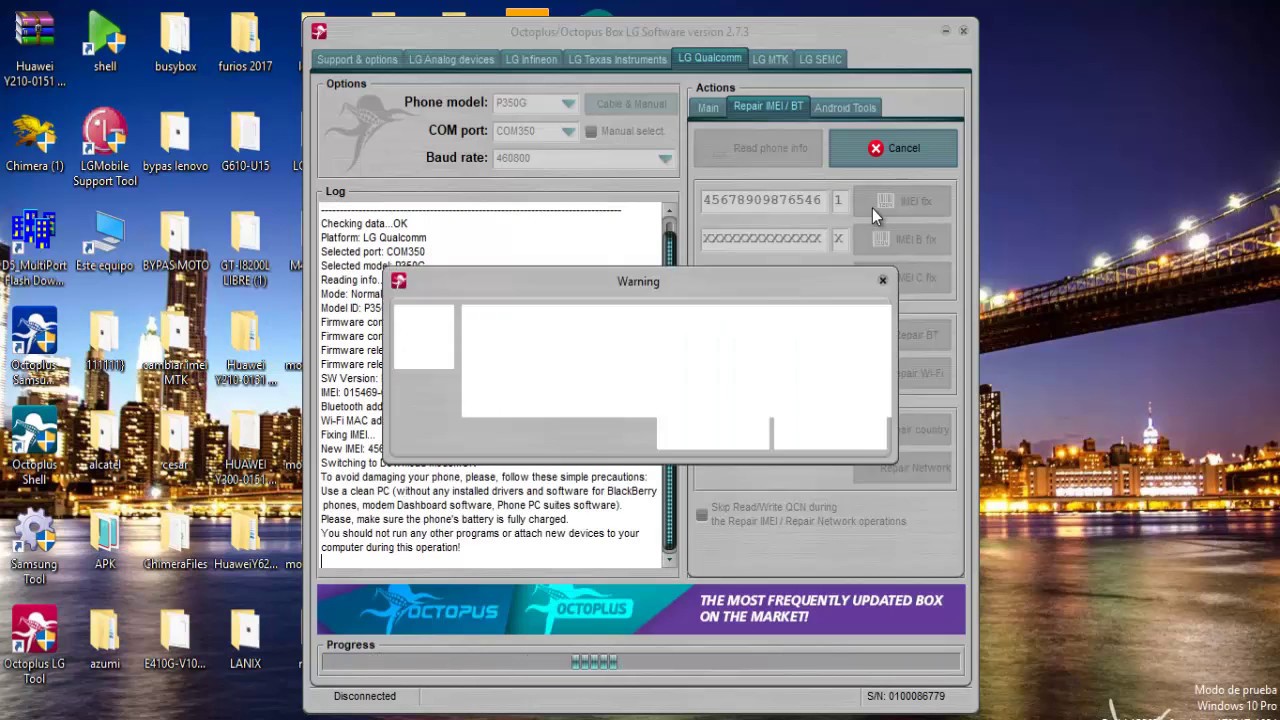Open the HuaweiY62 folder on desktop
Viewport: 1280px width, 720px height.
[245, 541]
